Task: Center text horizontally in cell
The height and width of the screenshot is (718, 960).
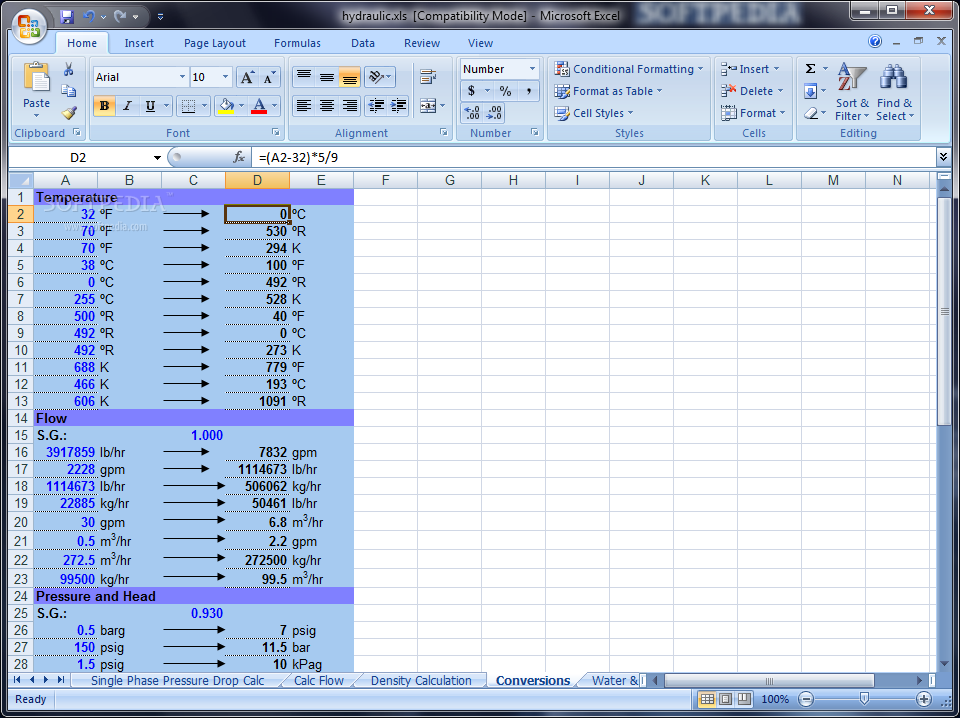Action: point(327,106)
